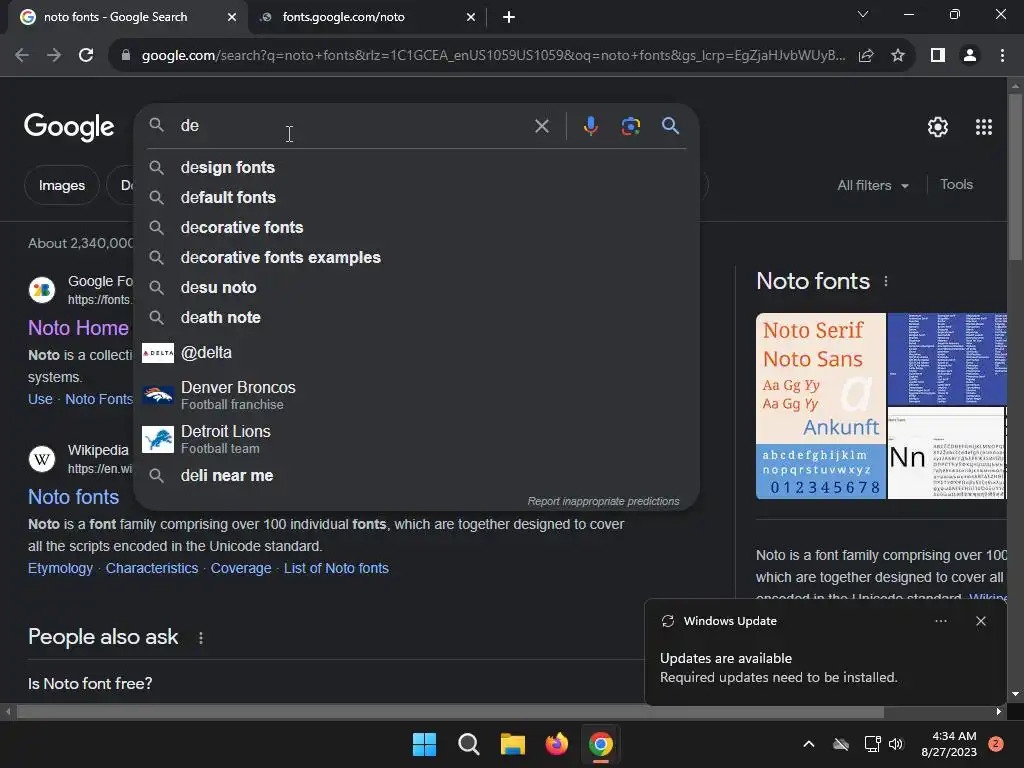
Task: Click the padlock site info icon
Action: 126,56
